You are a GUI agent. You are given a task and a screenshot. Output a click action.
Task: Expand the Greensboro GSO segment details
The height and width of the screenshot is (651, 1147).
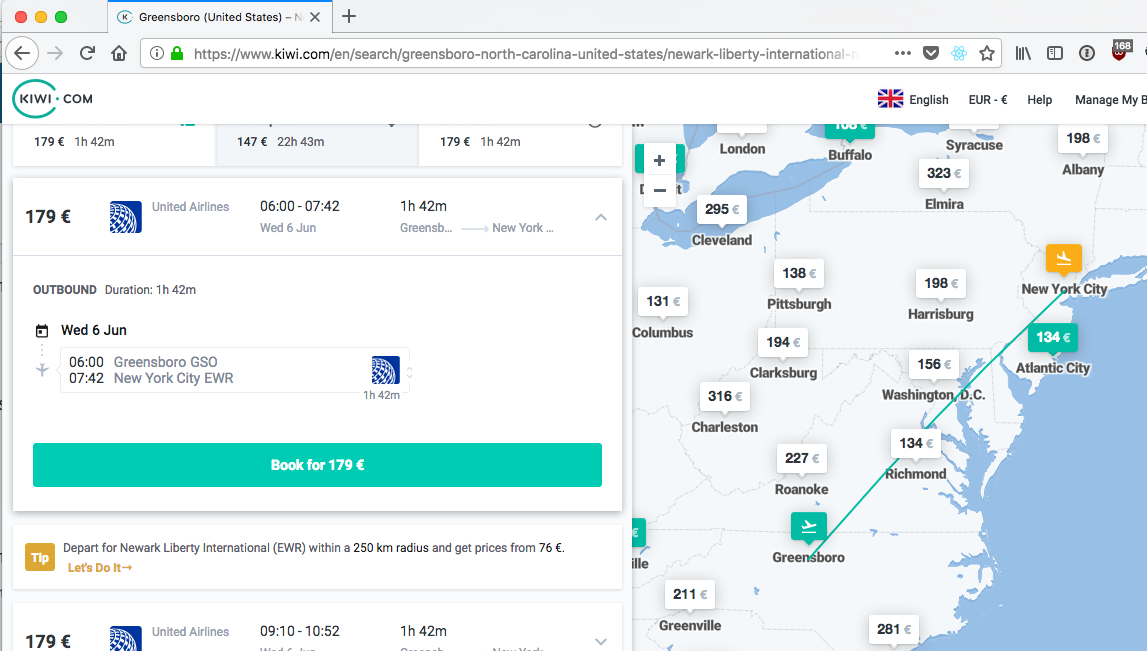click(x=410, y=372)
